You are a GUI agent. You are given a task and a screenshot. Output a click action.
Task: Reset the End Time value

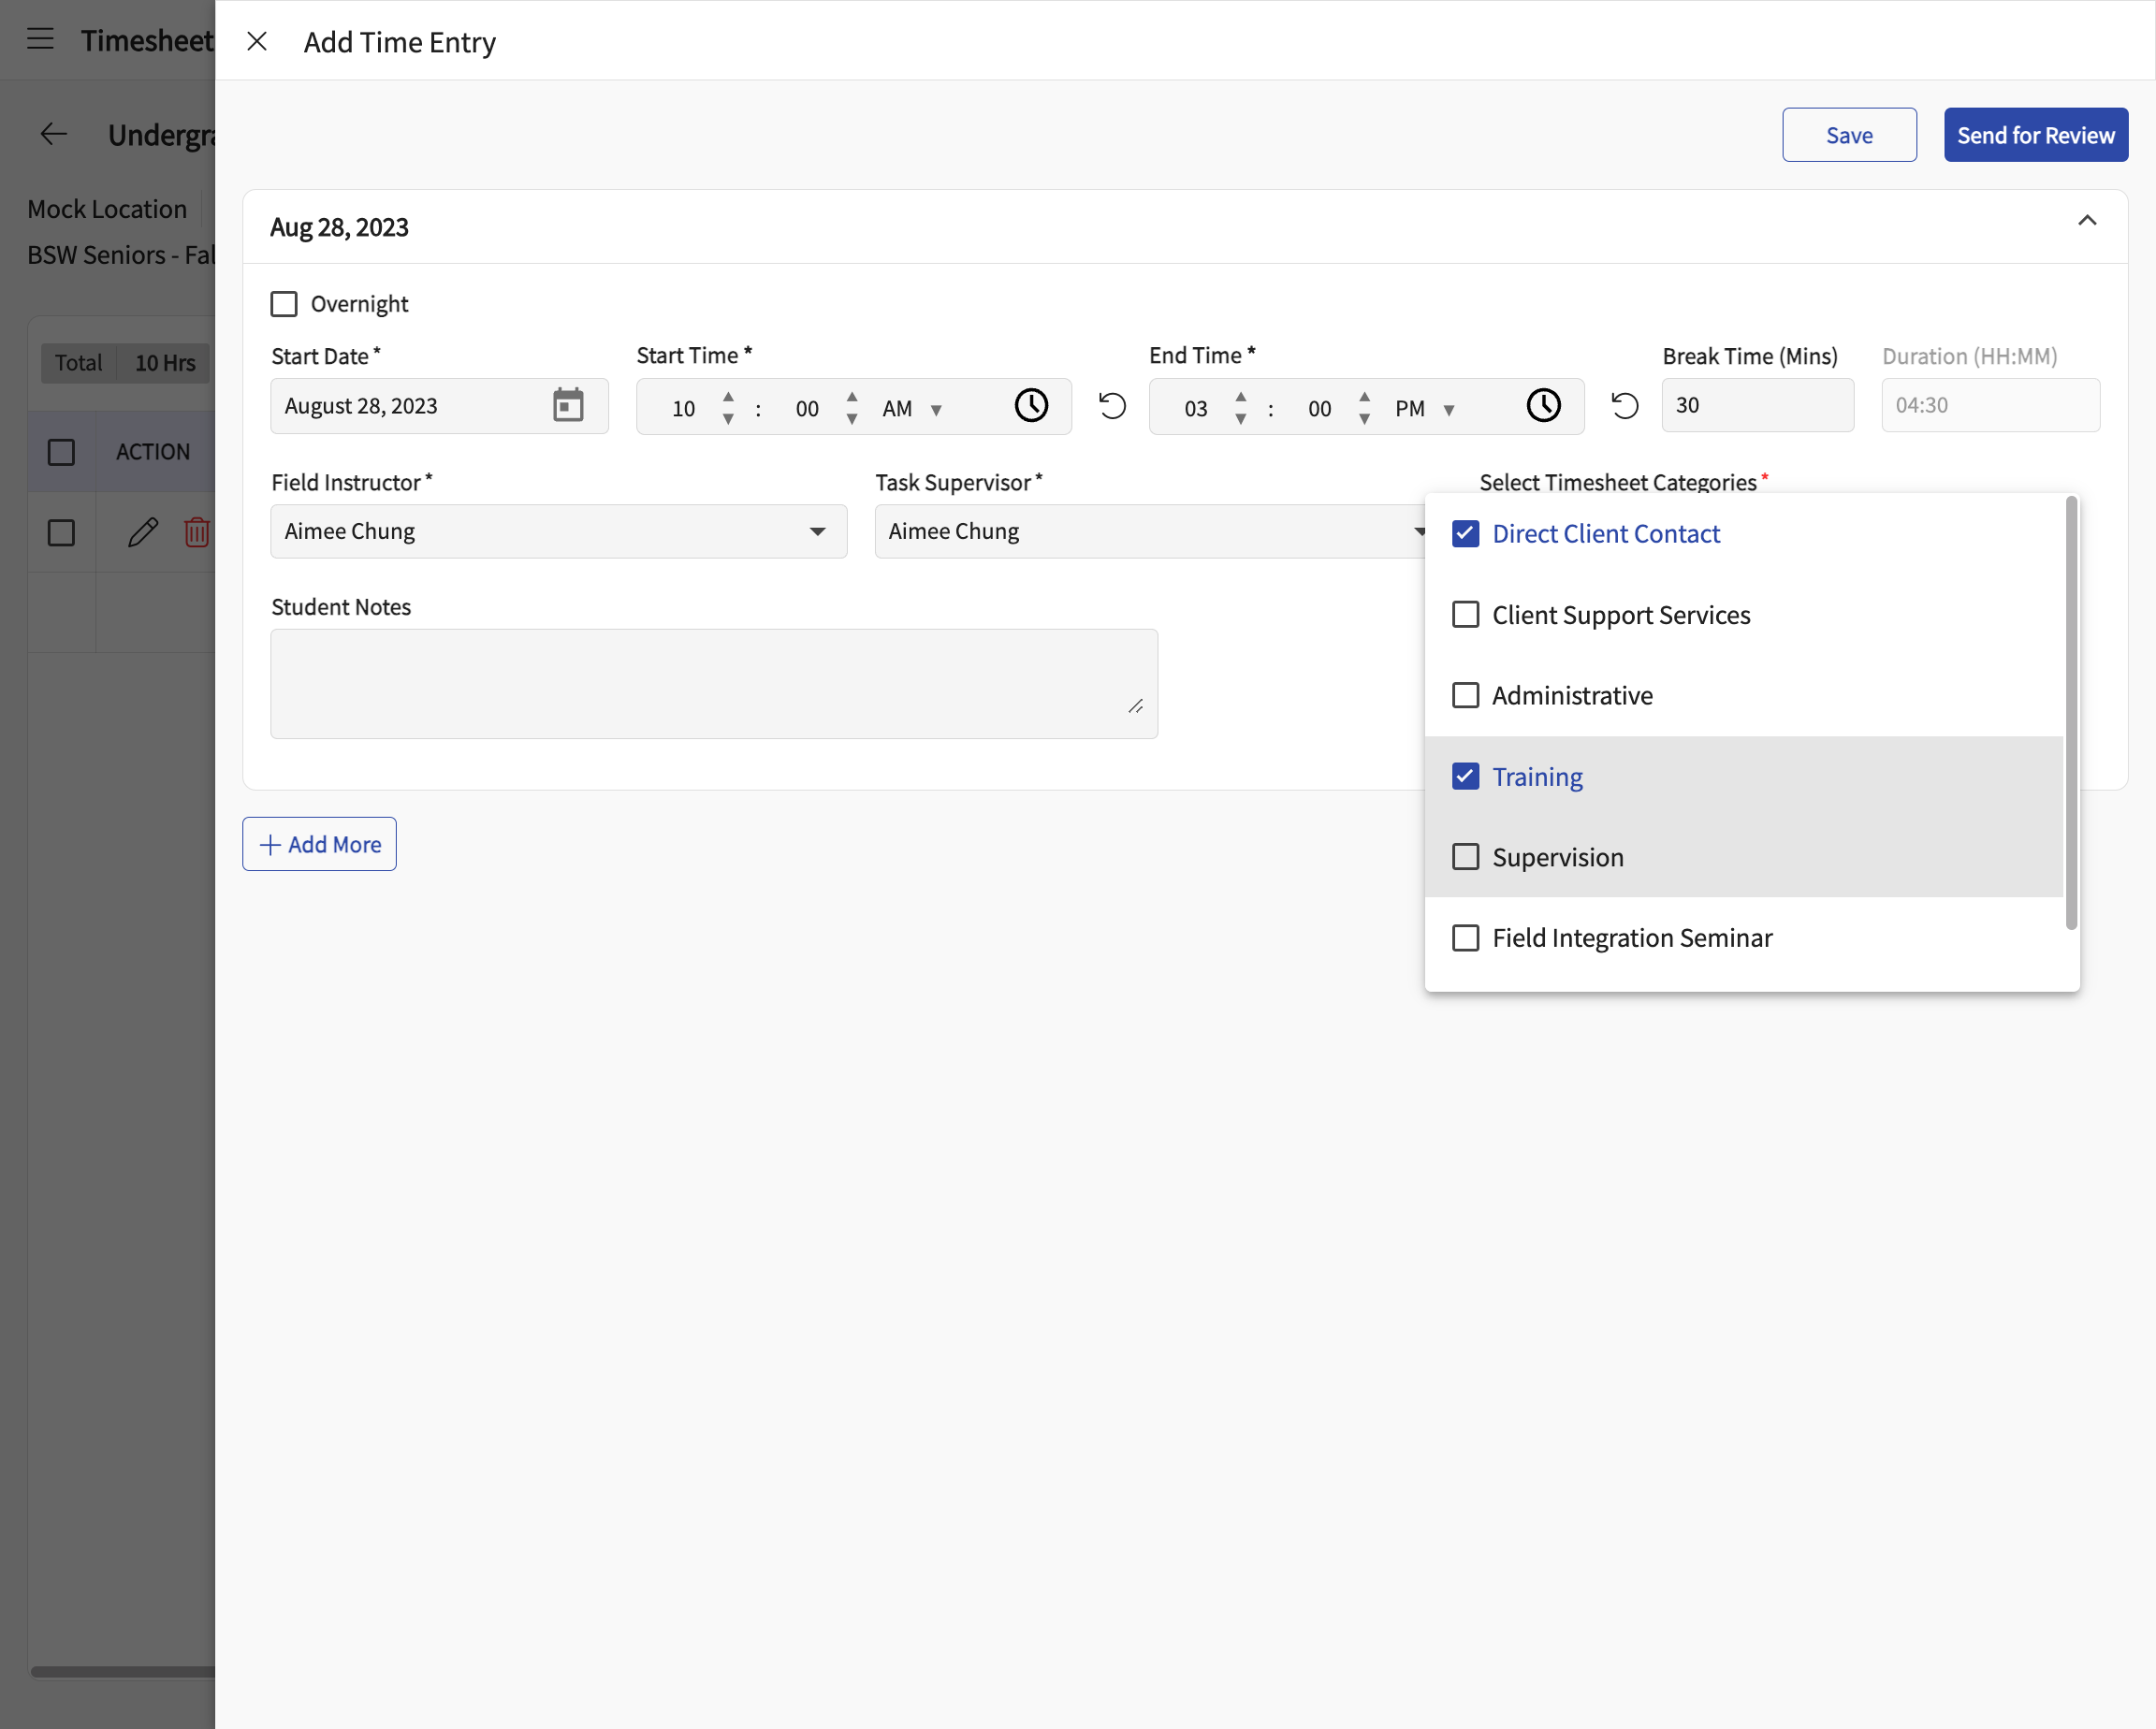click(x=1625, y=406)
